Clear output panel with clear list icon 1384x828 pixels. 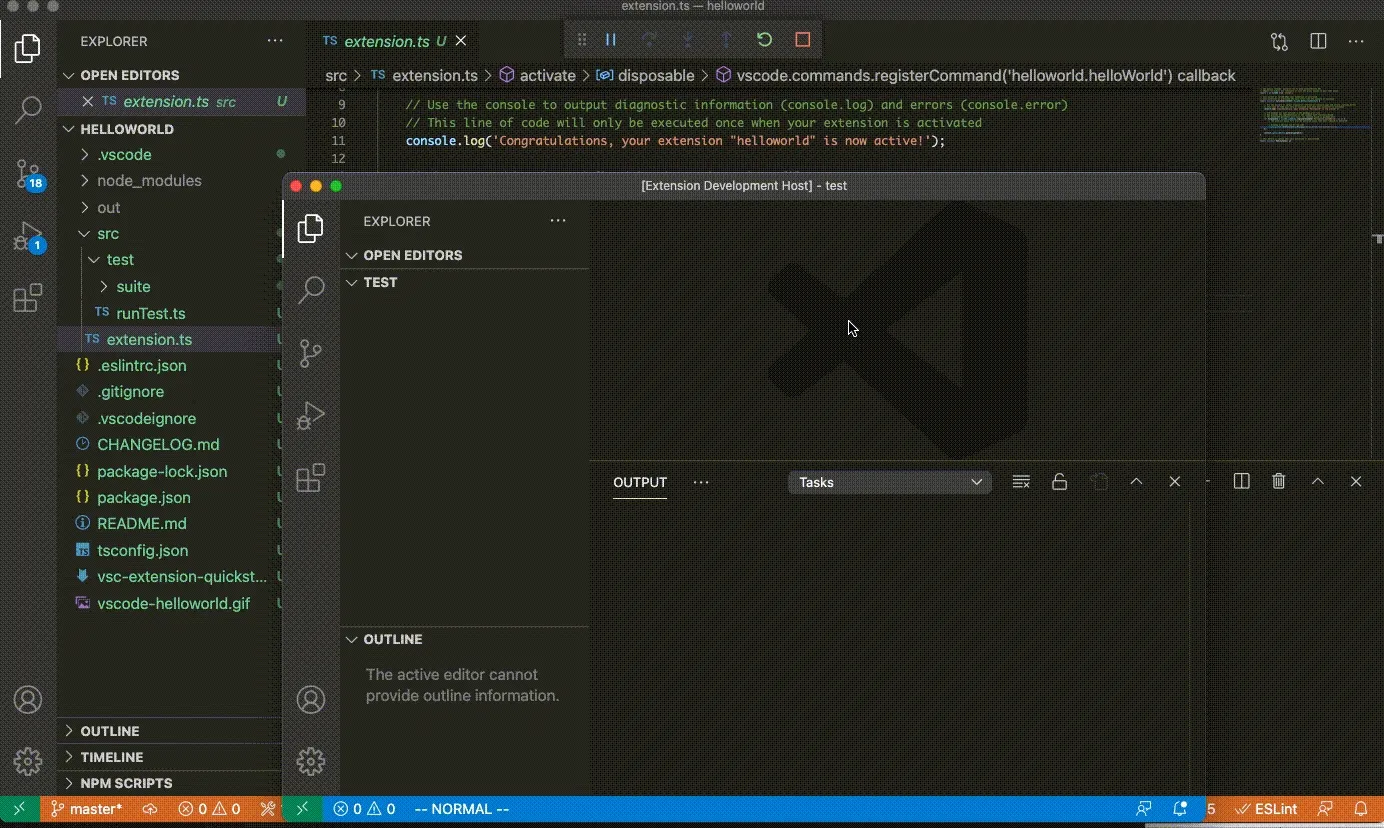click(x=1021, y=482)
